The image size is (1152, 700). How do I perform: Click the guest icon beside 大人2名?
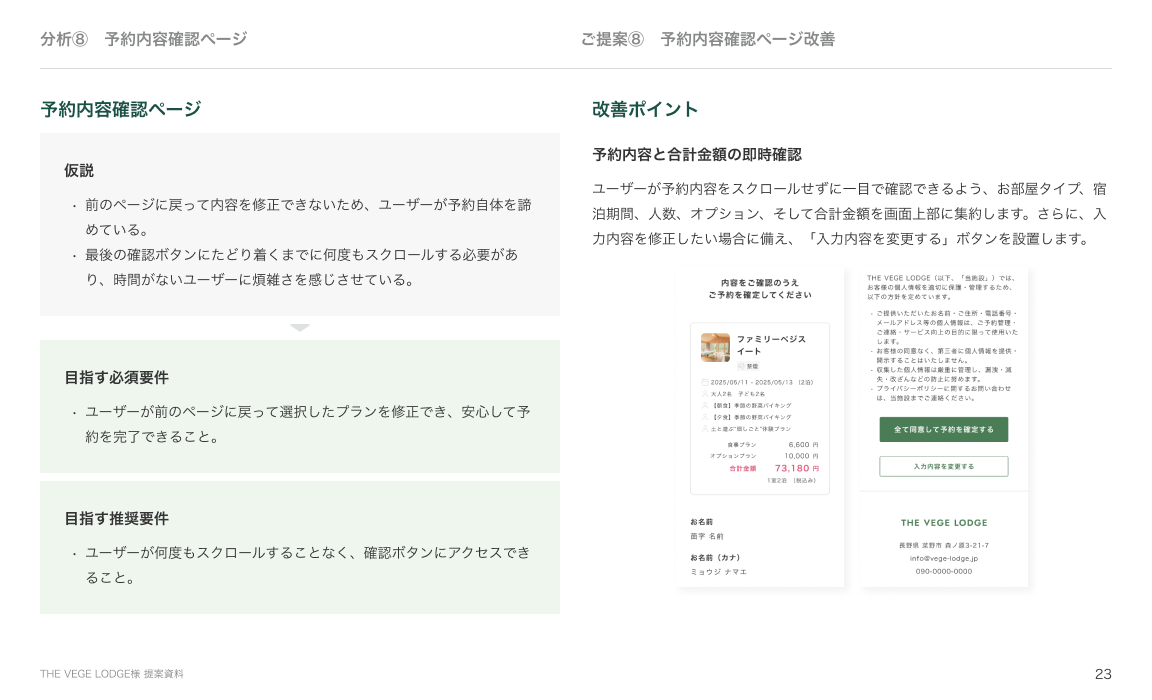click(x=705, y=394)
